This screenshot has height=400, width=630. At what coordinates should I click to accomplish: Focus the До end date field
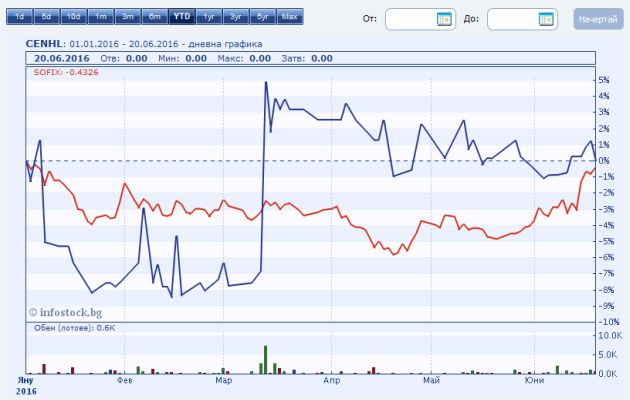click(522, 19)
